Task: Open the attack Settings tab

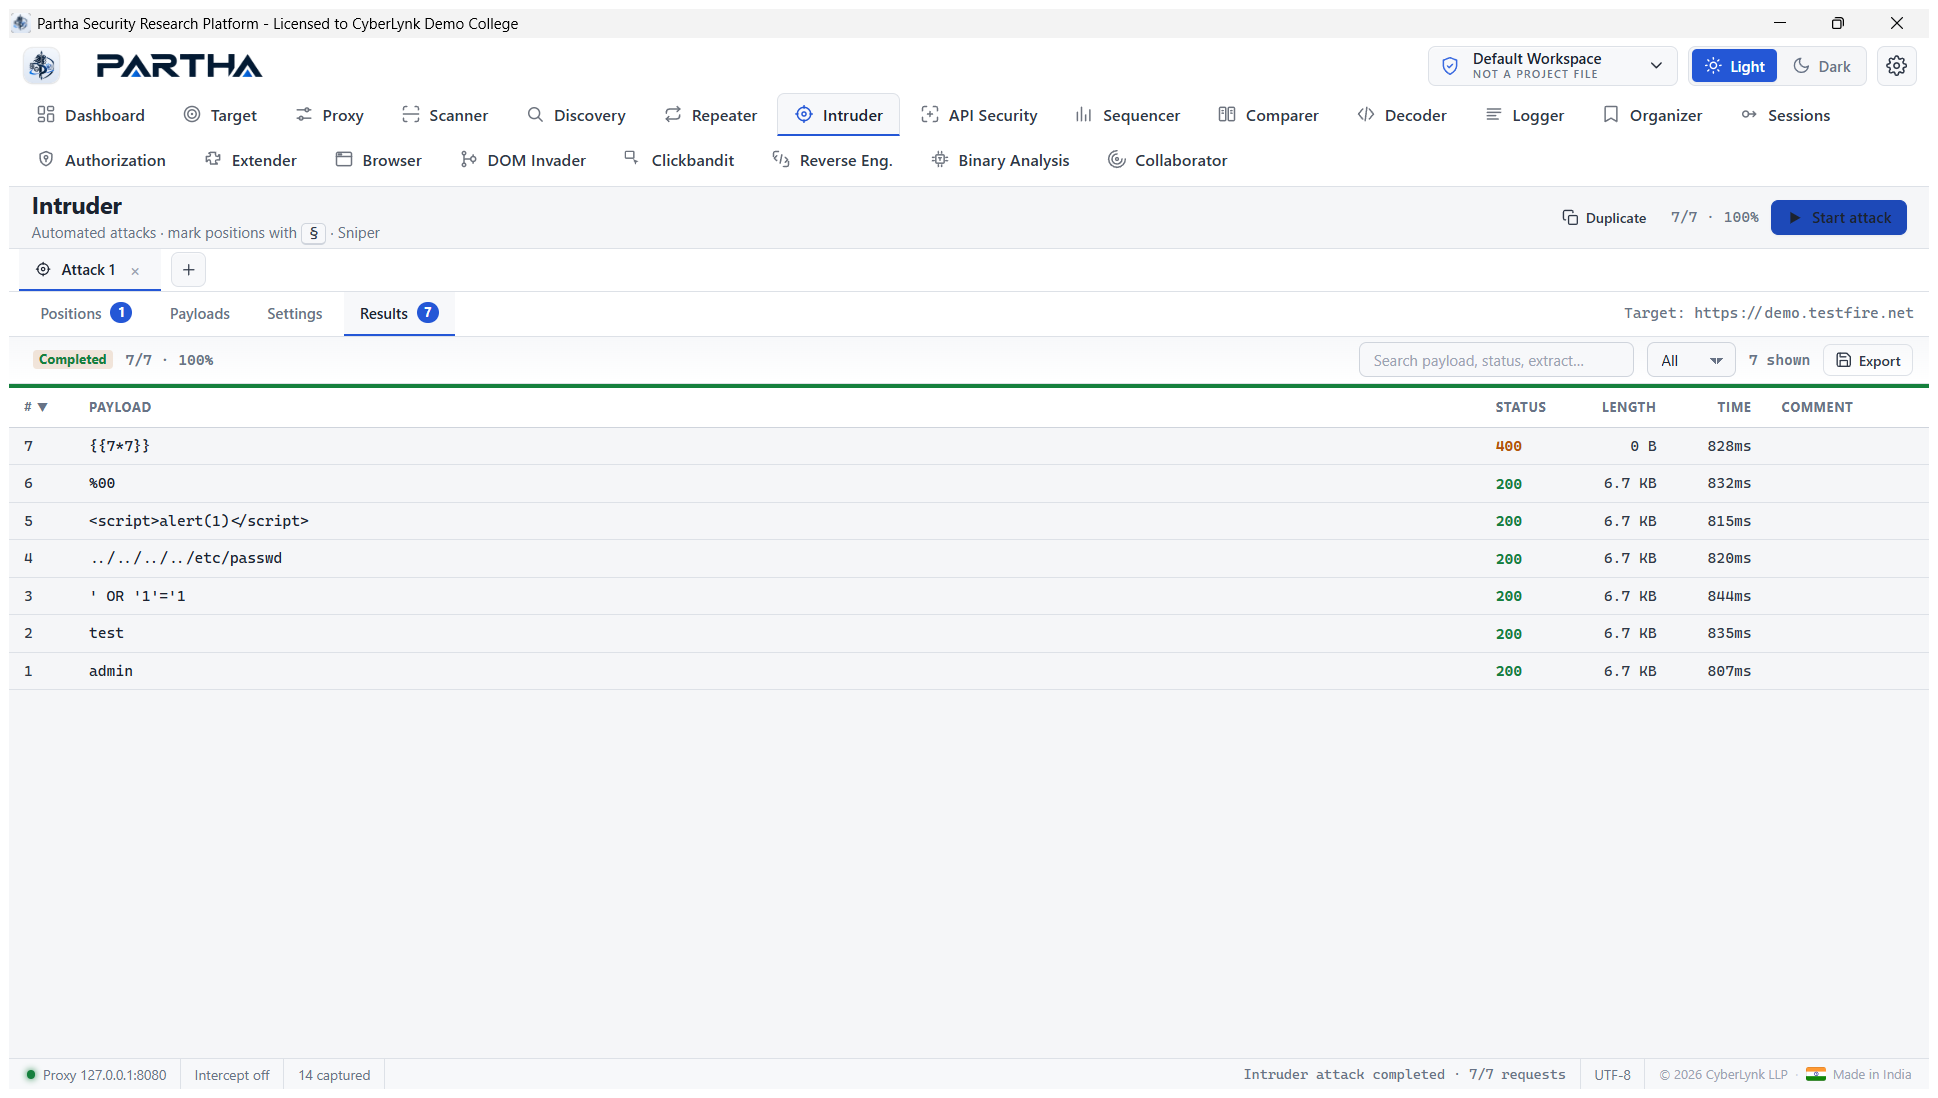Action: tap(295, 314)
